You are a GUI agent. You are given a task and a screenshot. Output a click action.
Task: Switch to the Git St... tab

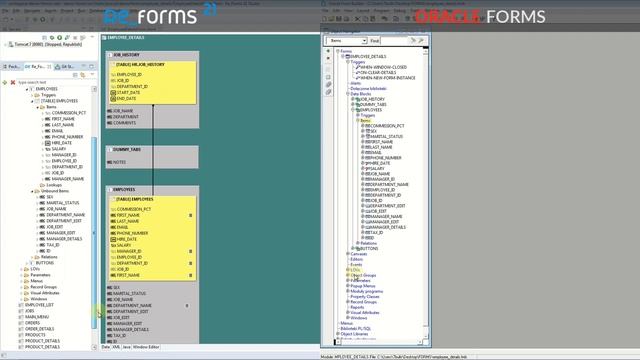tap(64, 67)
